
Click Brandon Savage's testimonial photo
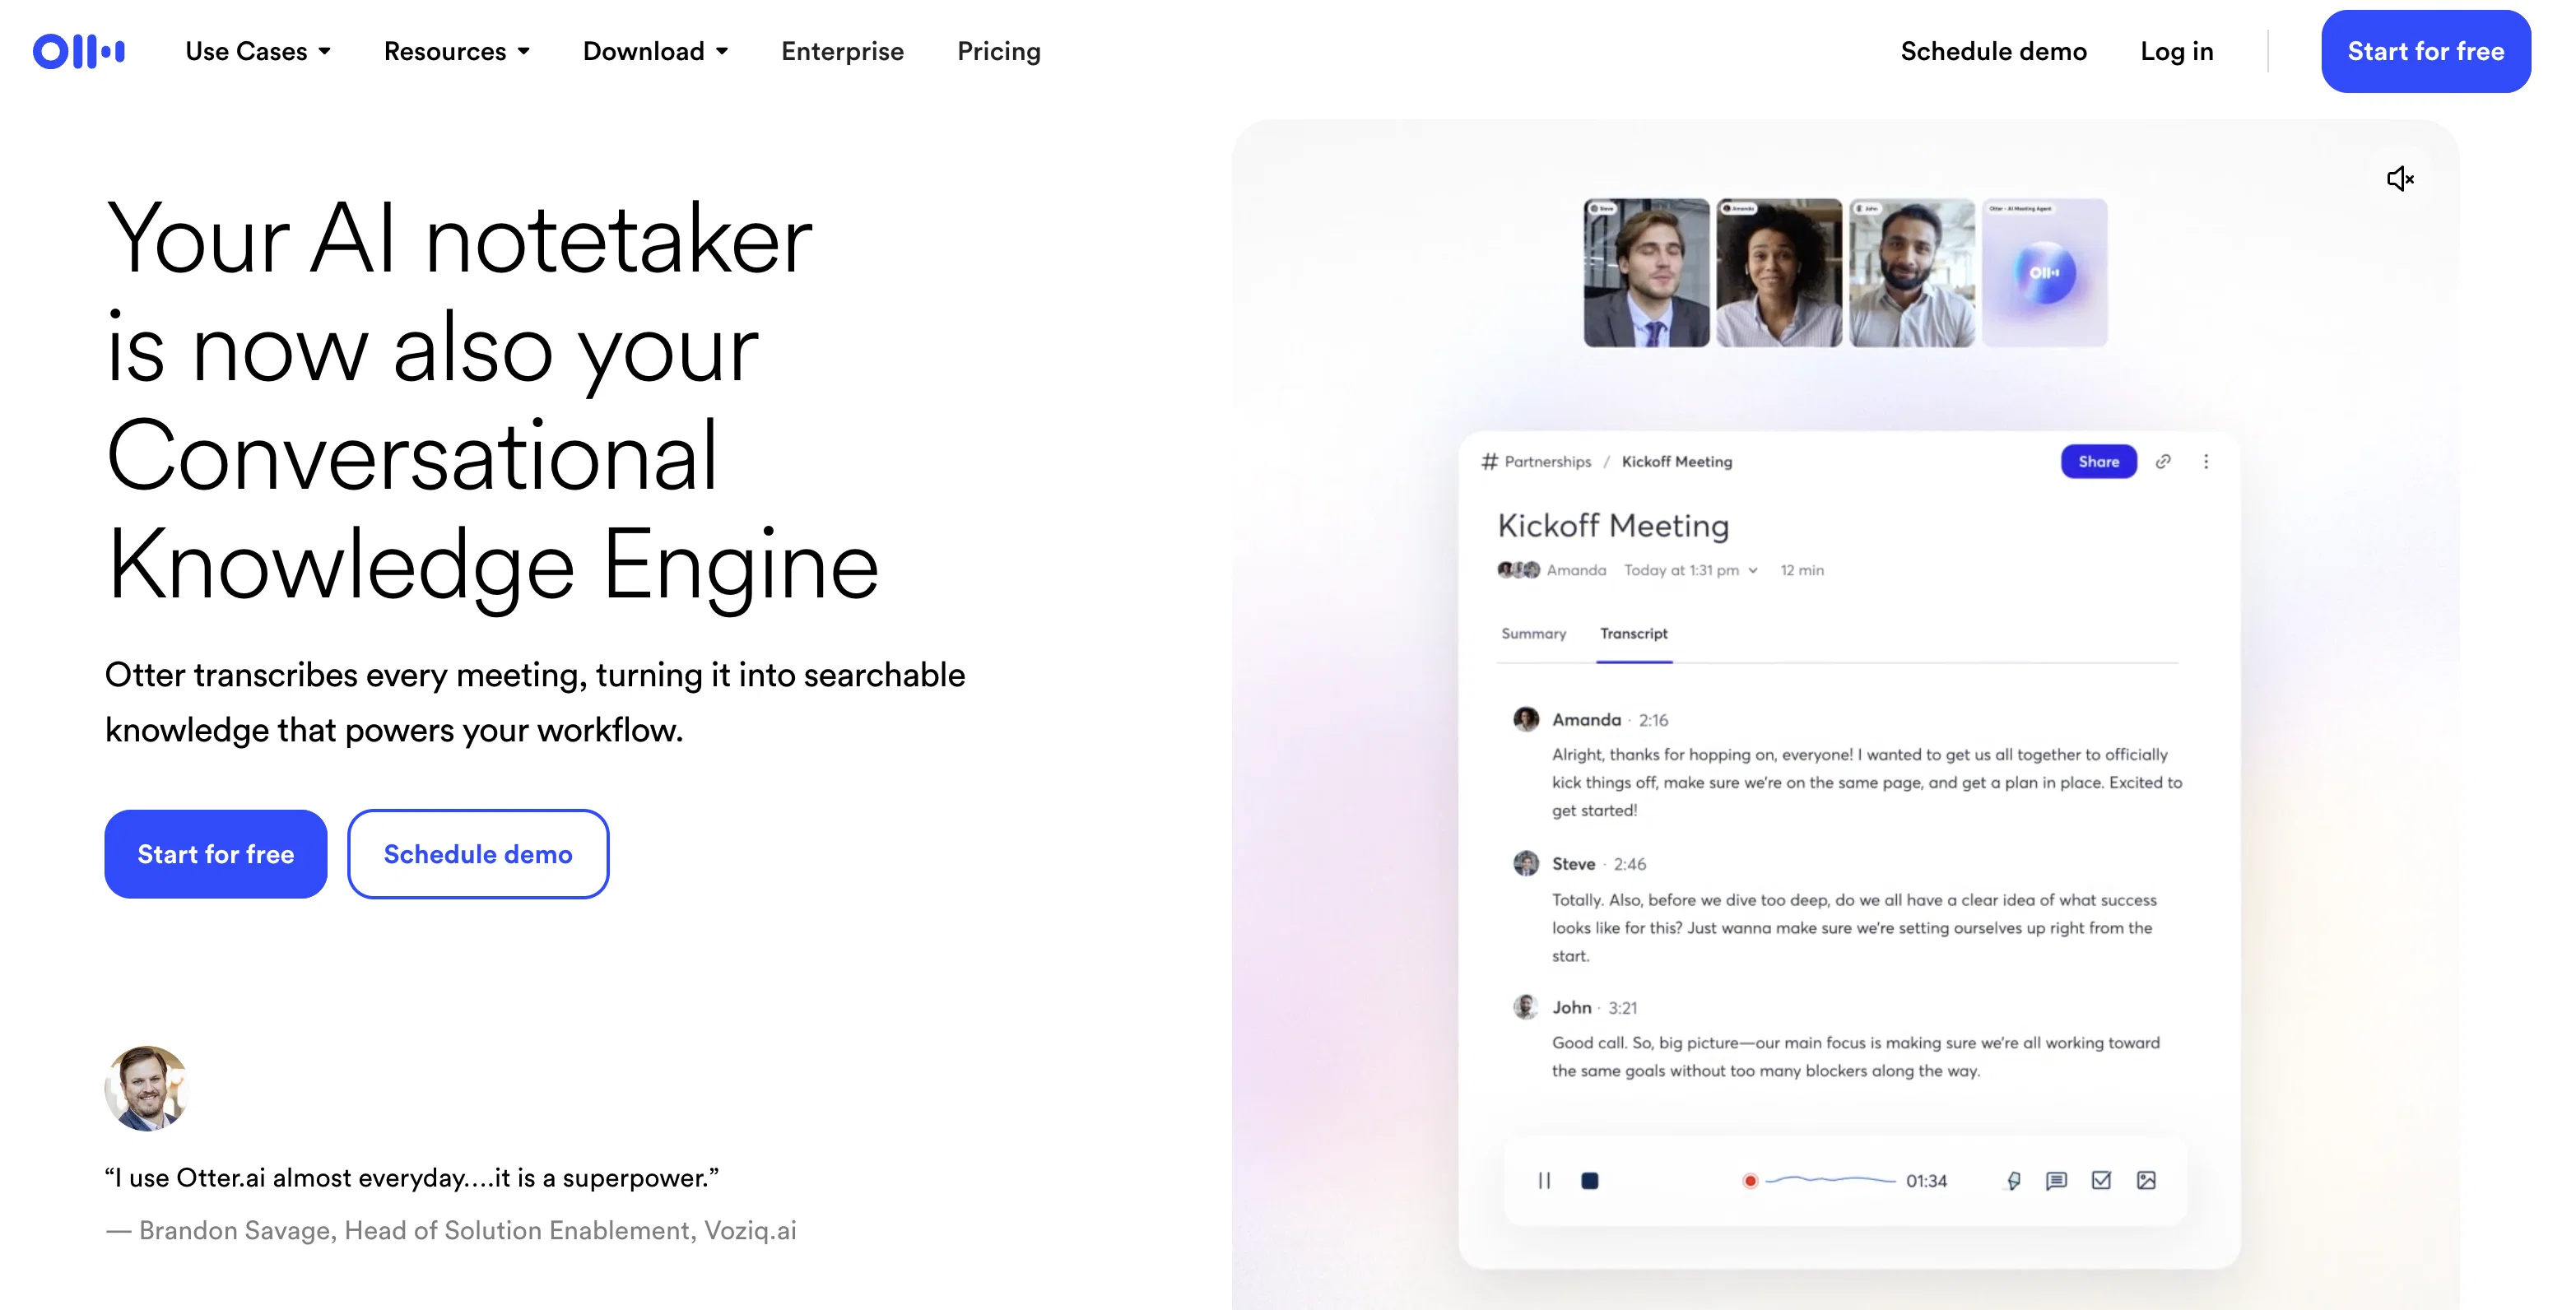coord(147,1088)
